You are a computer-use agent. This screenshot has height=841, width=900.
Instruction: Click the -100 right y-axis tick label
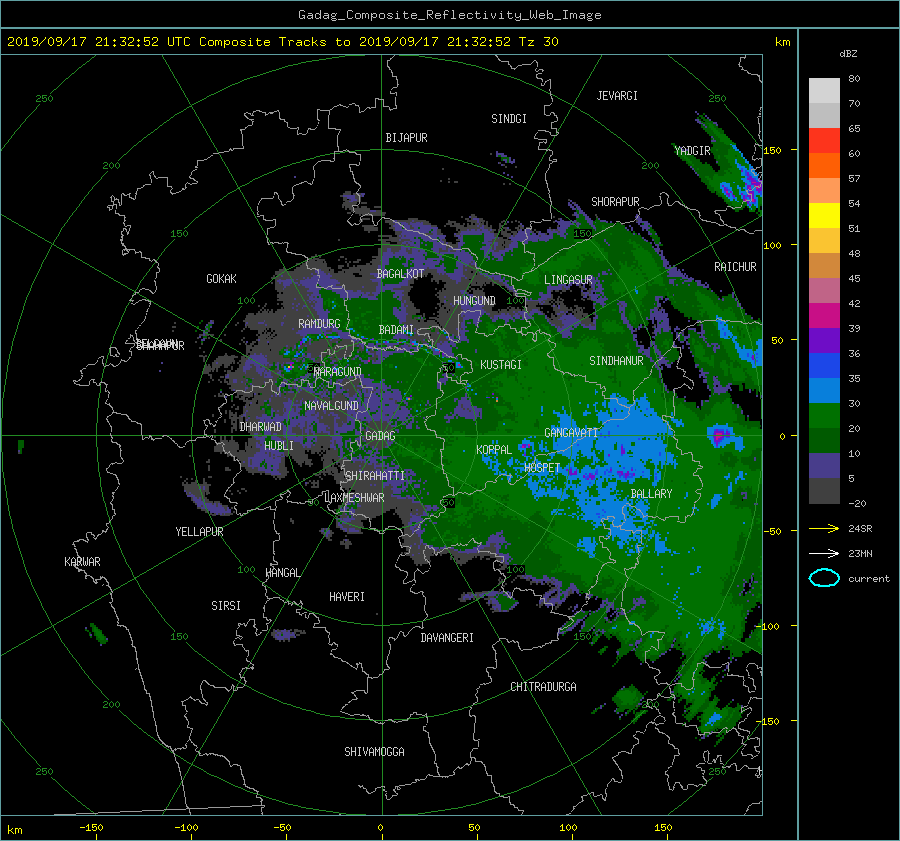click(x=769, y=626)
